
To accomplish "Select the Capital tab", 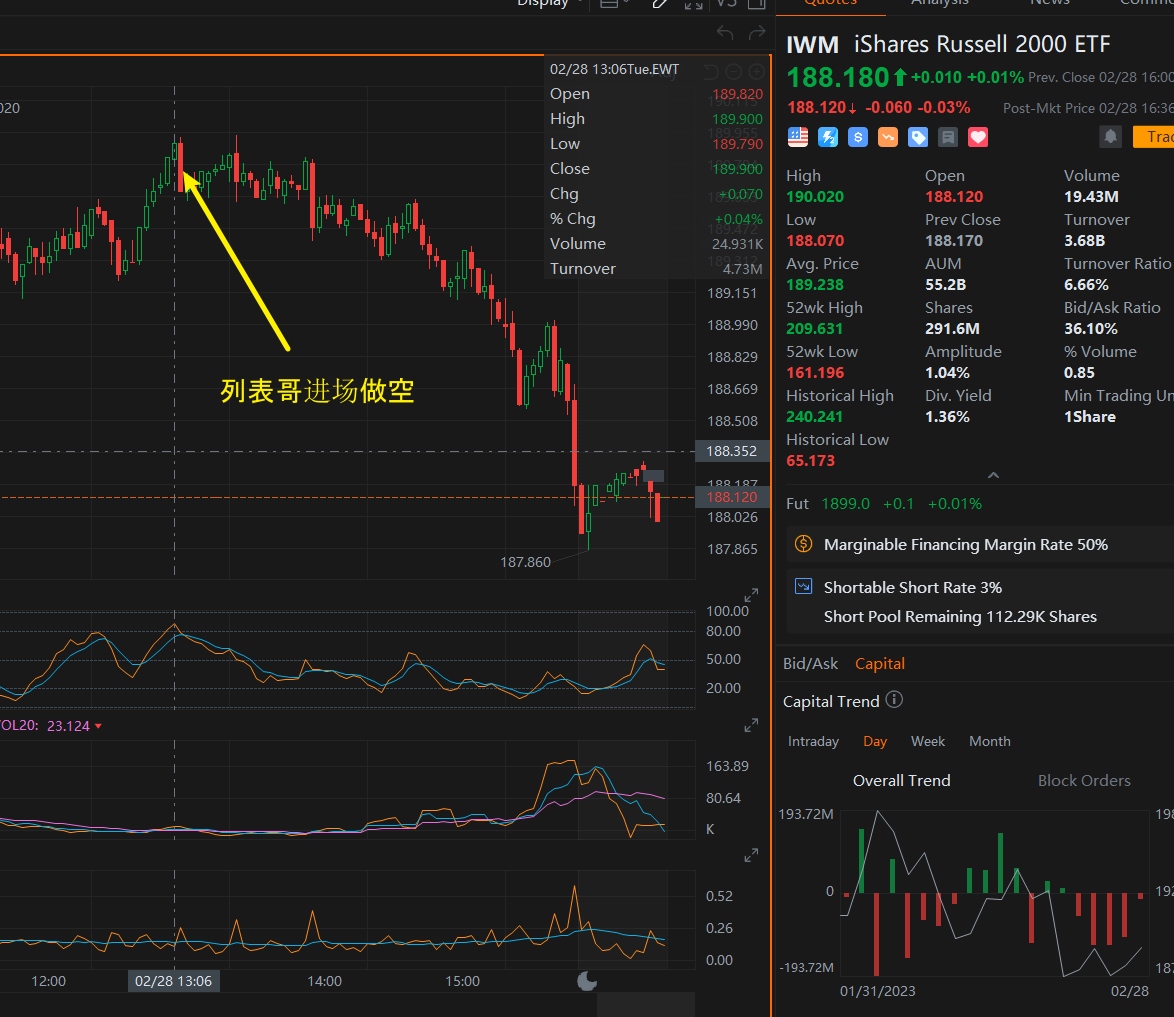I will point(880,664).
